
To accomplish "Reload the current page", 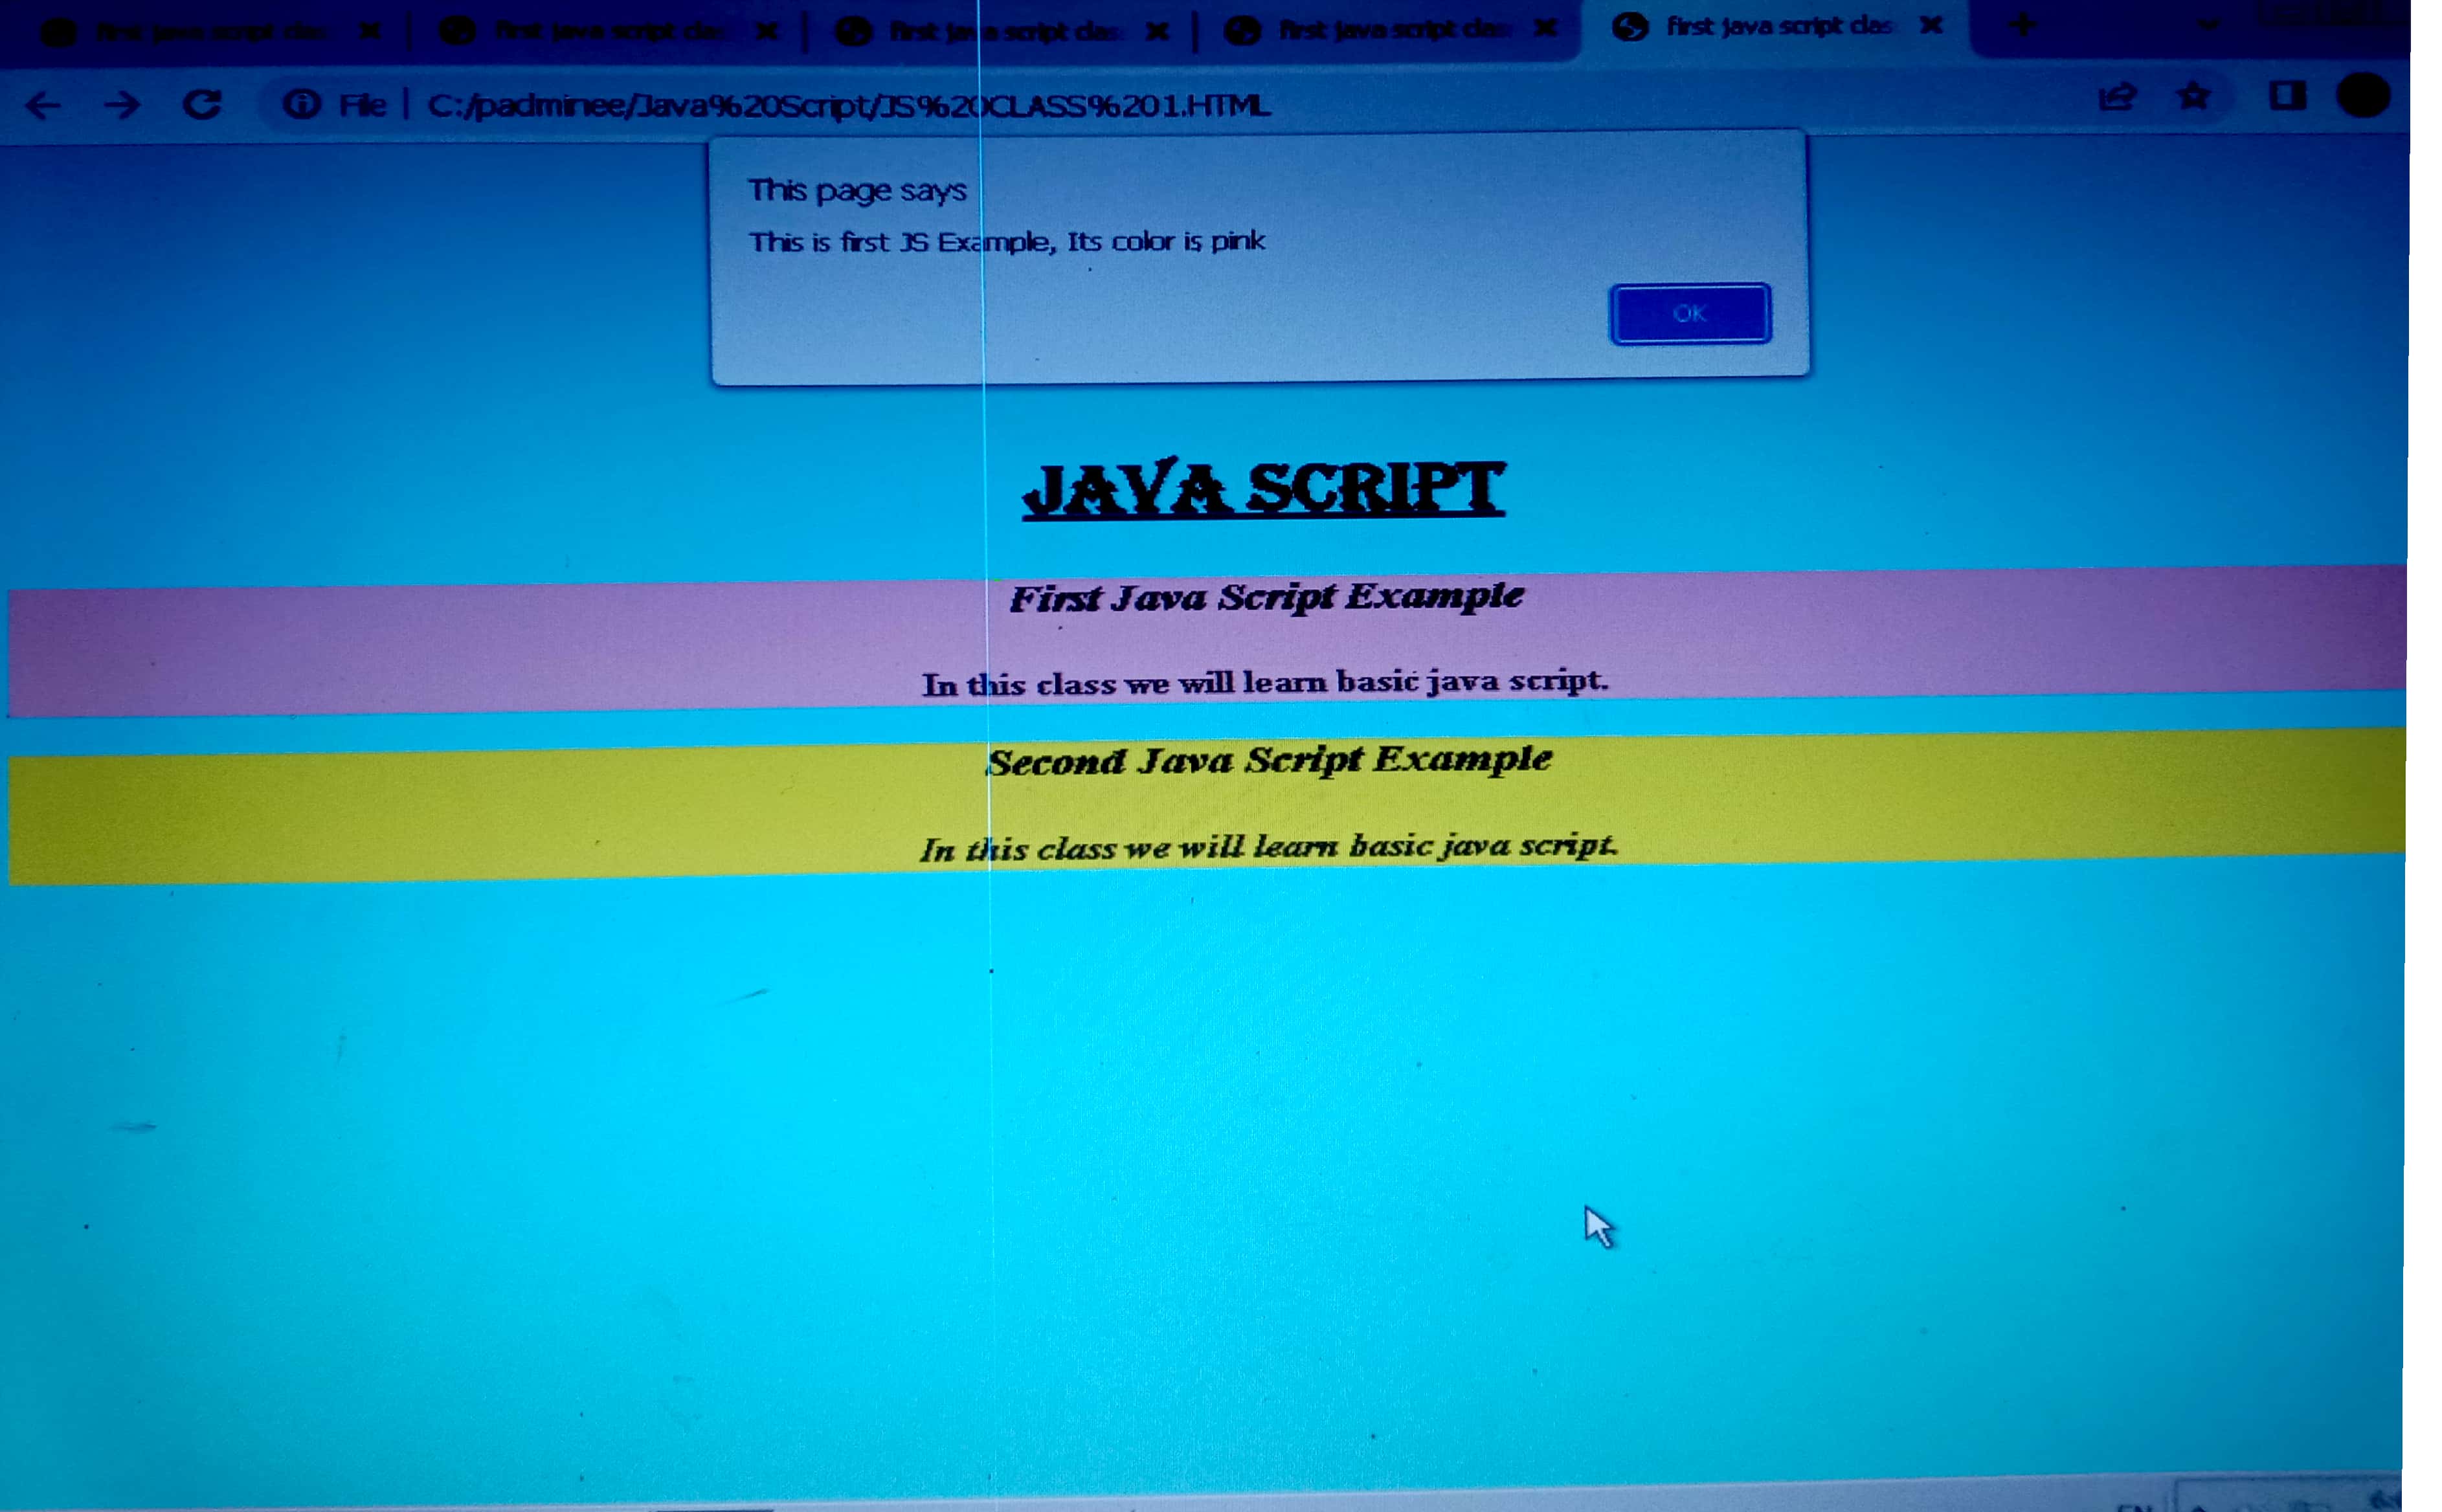I will pyautogui.click(x=202, y=104).
